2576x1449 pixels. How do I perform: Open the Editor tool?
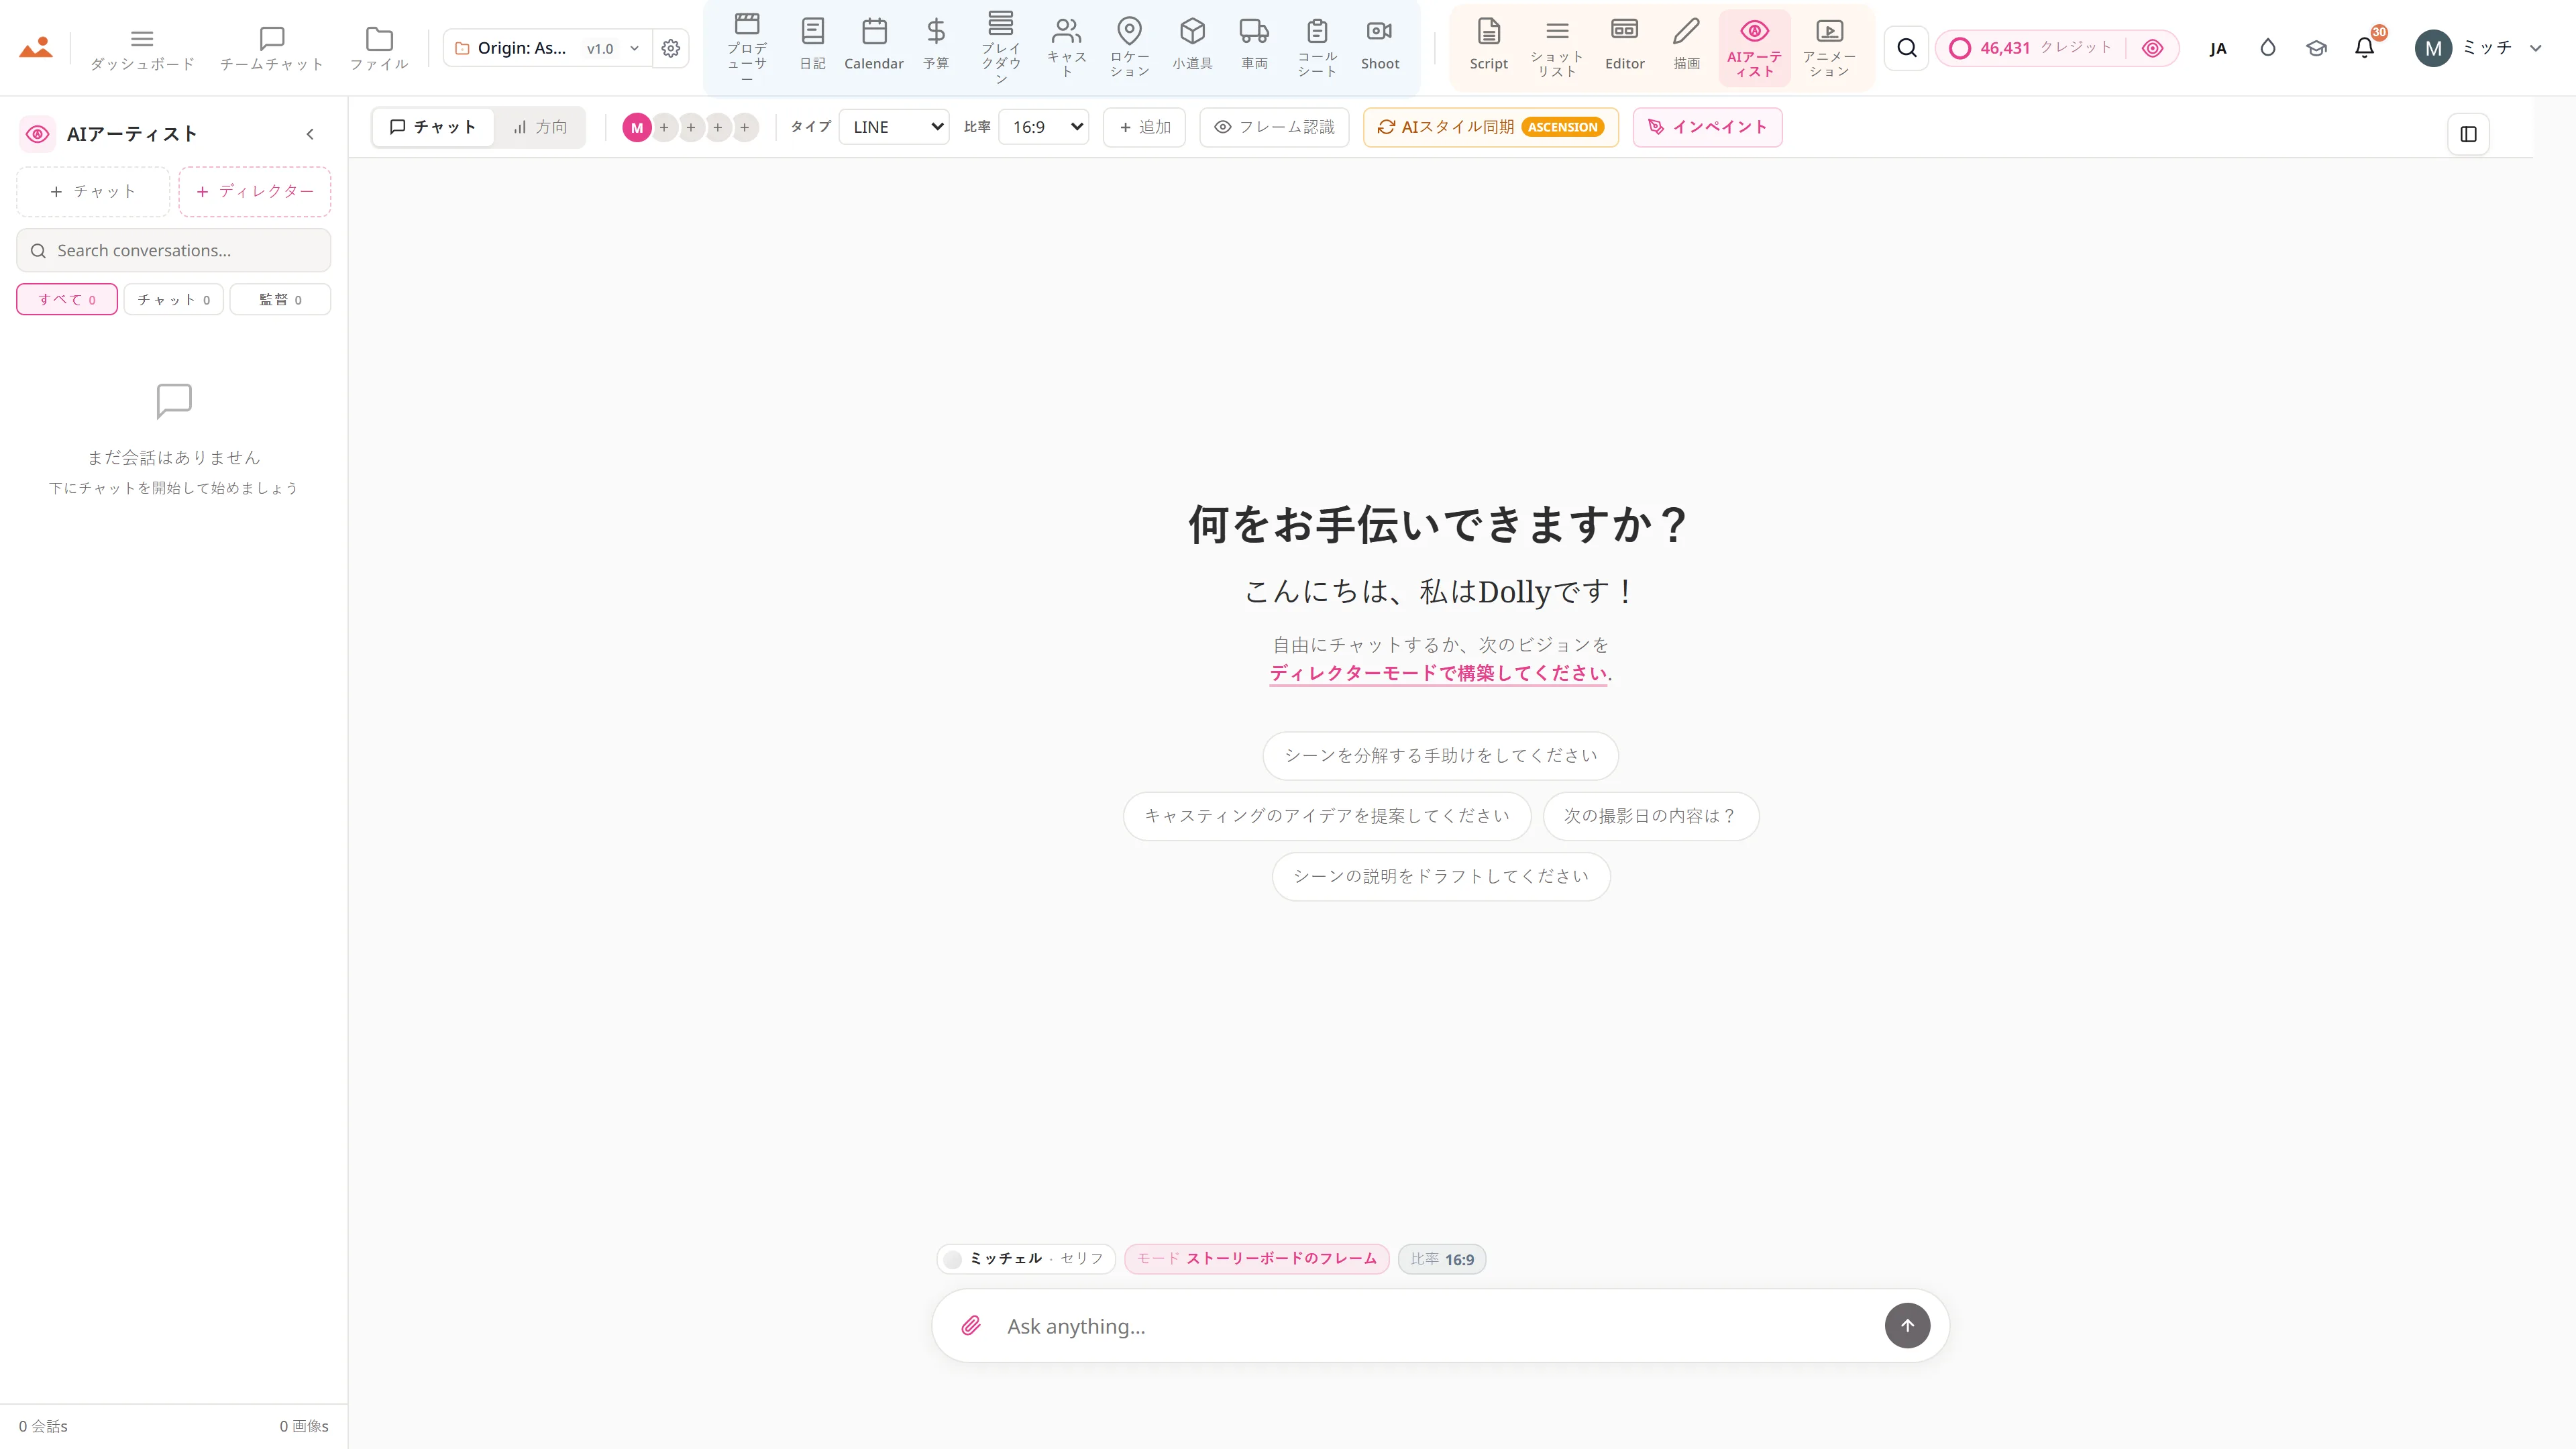[1625, 47]
